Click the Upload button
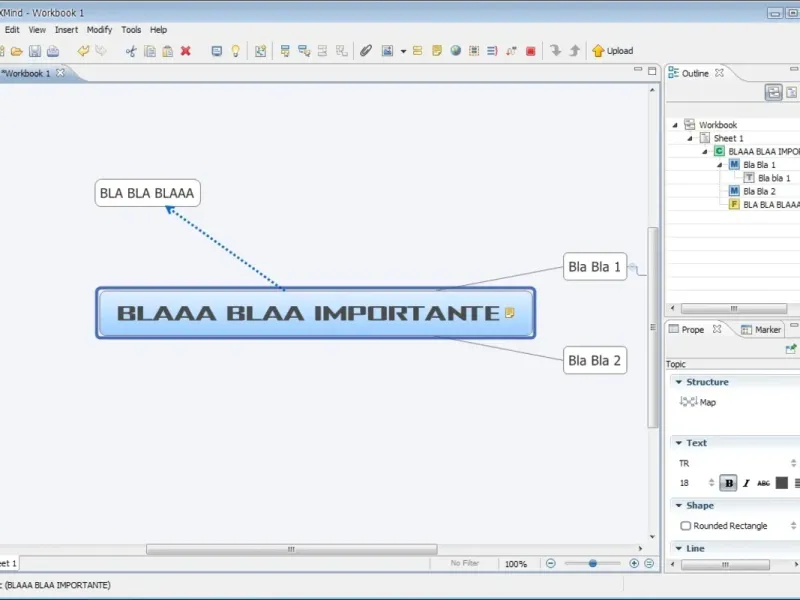The image size is (800, 600). pos(613,51)
